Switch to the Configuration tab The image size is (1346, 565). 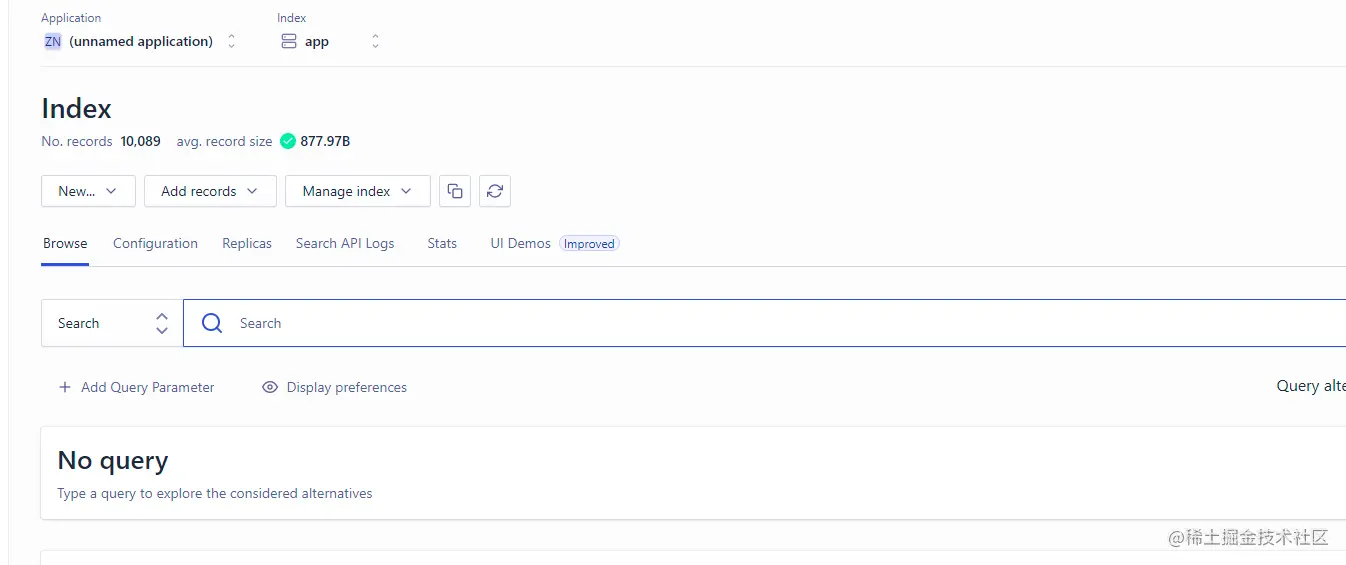[155, 243]
